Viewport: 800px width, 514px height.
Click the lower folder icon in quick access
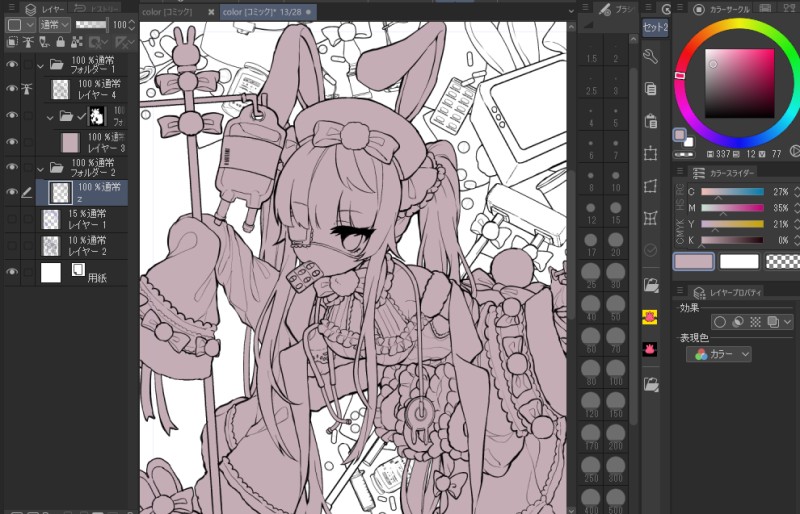click(x=651, y=383)
